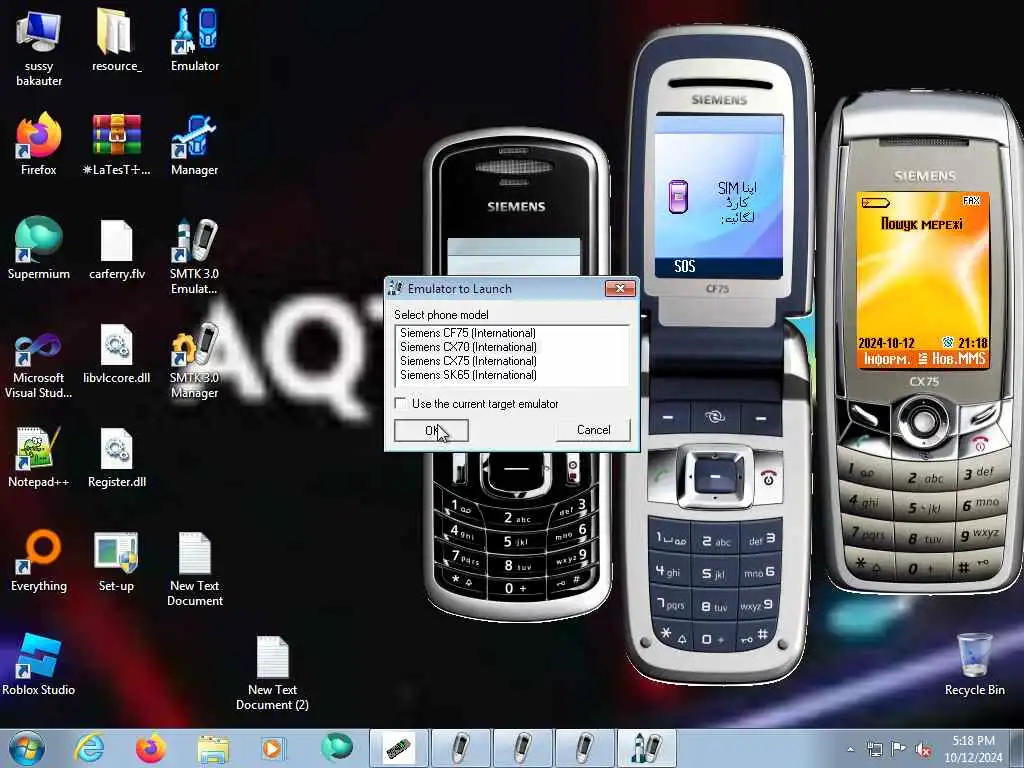Open Firefox from the taskbar
1024x768 pixels.
click(151, 748)
